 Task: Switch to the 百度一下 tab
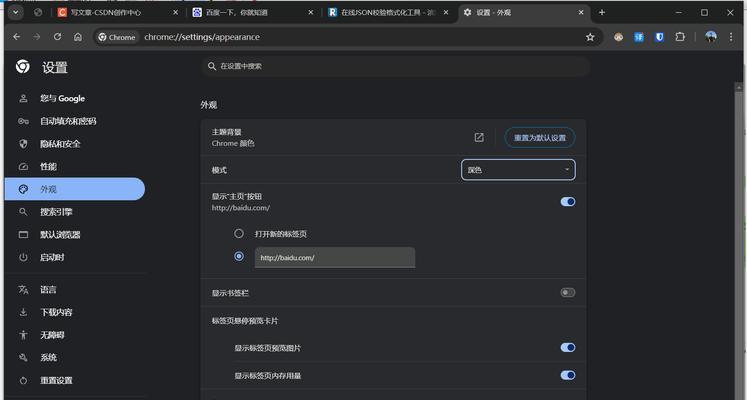click(x=253, y=13)
